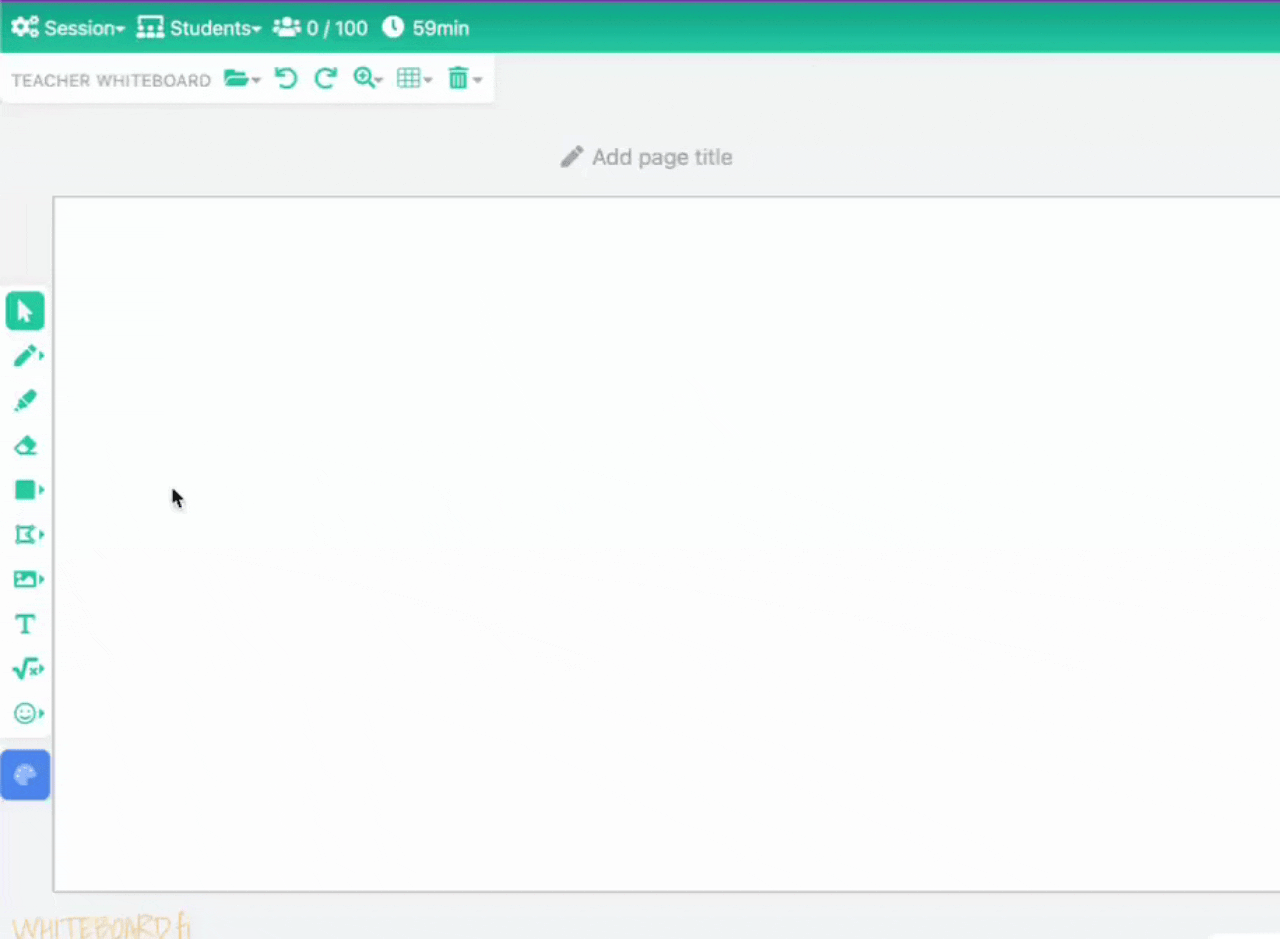
Task: Open the Math equation editor
Action: pos(25,668)
